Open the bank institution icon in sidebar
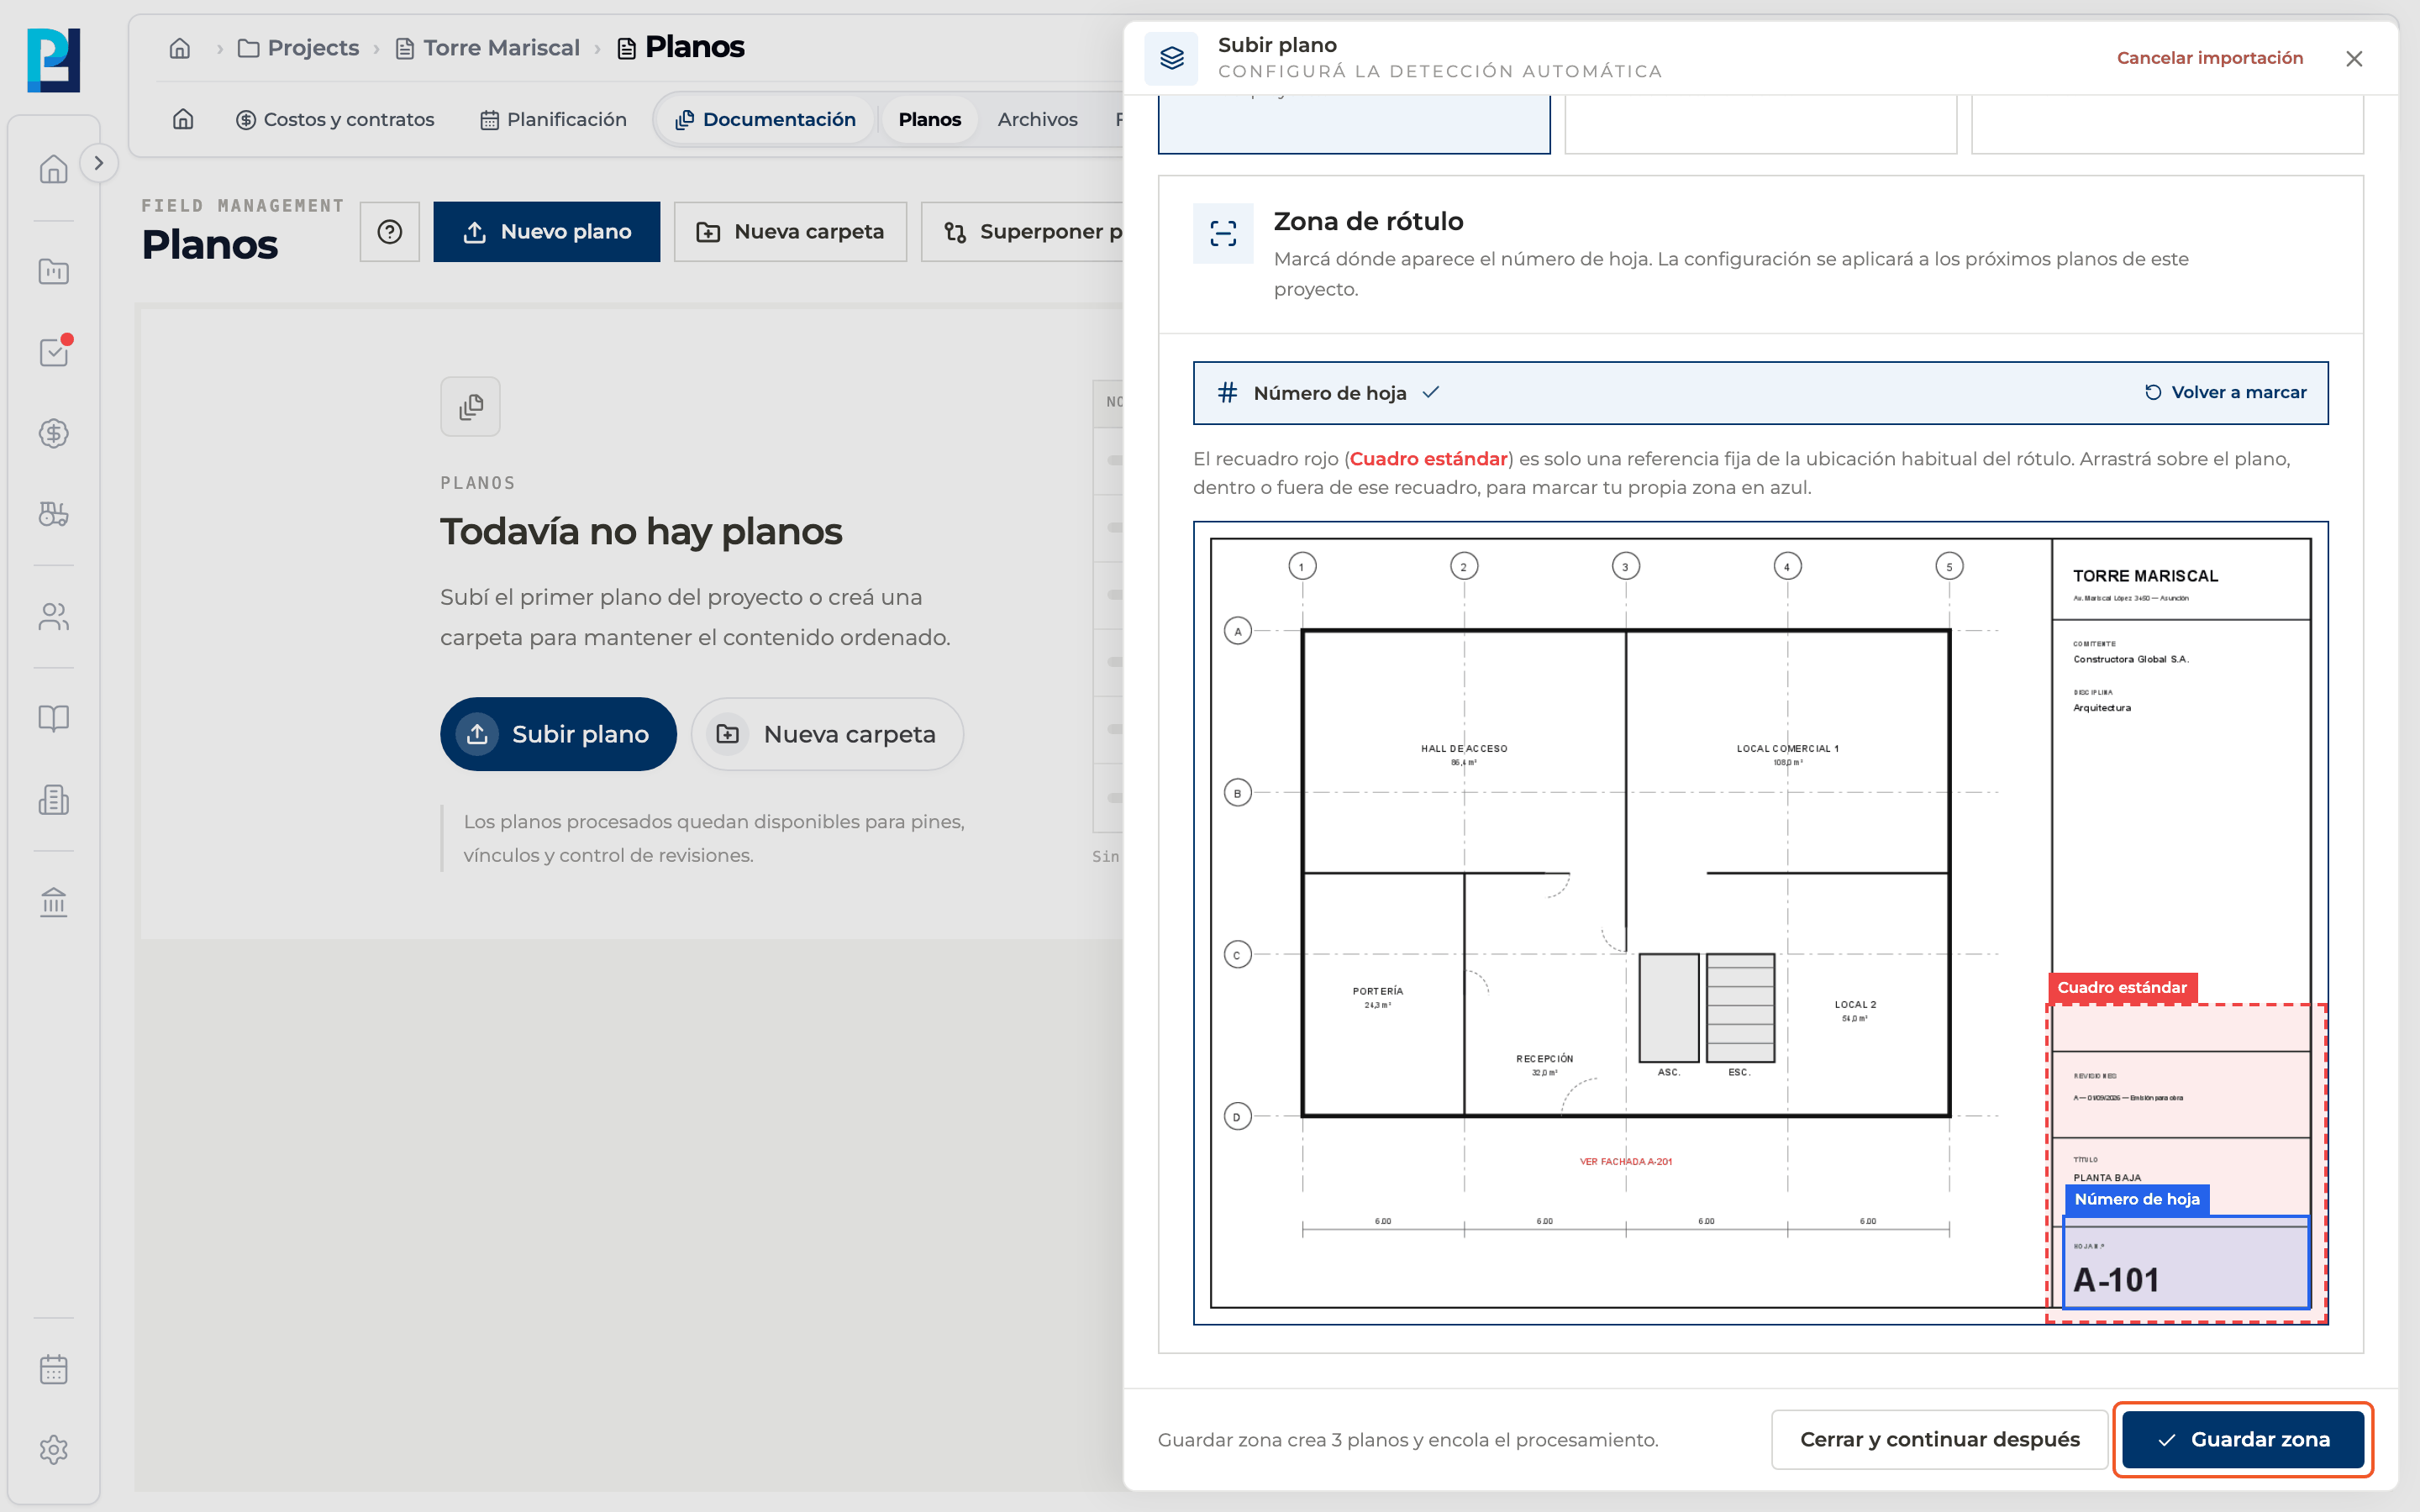 (53, 901)
